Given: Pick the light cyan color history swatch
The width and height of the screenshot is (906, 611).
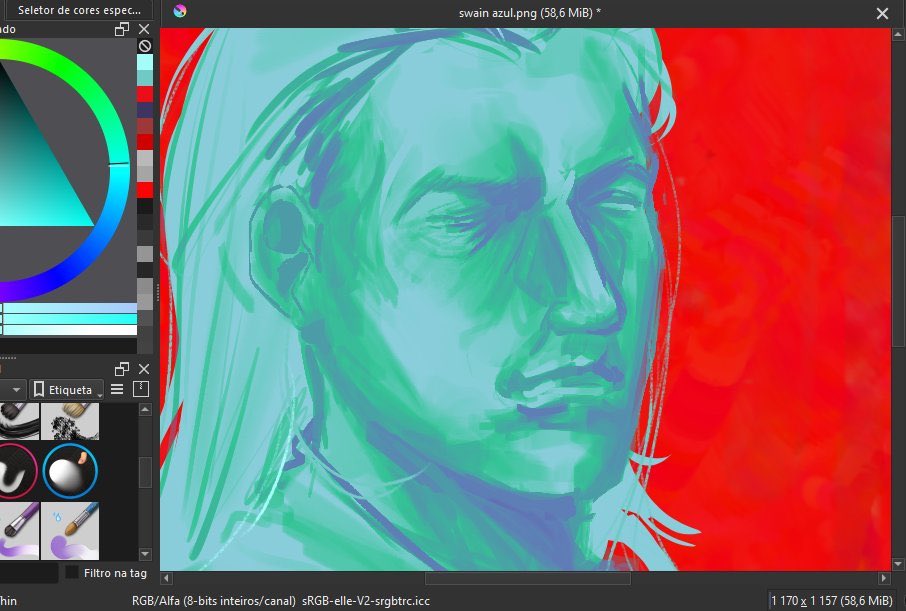Looking at the screenshot, I should pyautogui.click(x=145, y=62).
